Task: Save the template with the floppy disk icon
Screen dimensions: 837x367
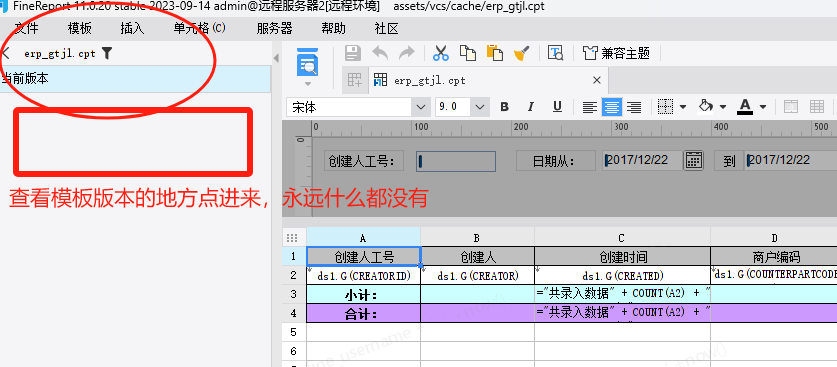Action: coord(353,53)
